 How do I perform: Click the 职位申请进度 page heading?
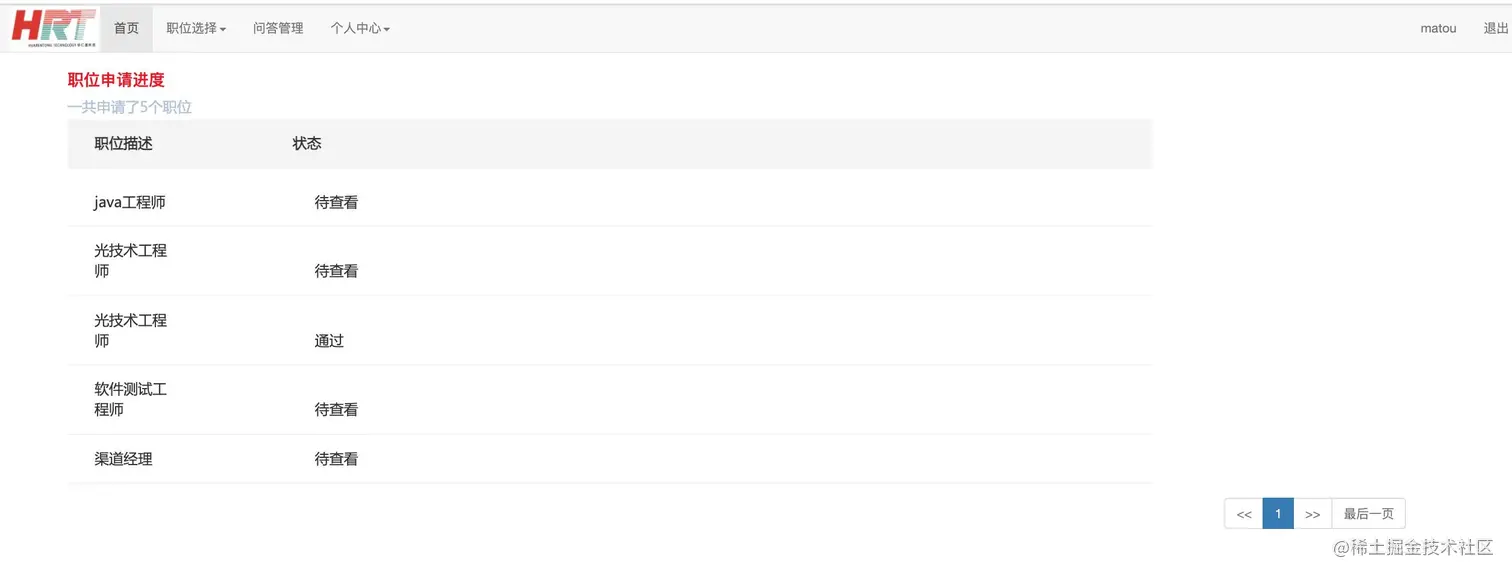(x=116, y=80)
